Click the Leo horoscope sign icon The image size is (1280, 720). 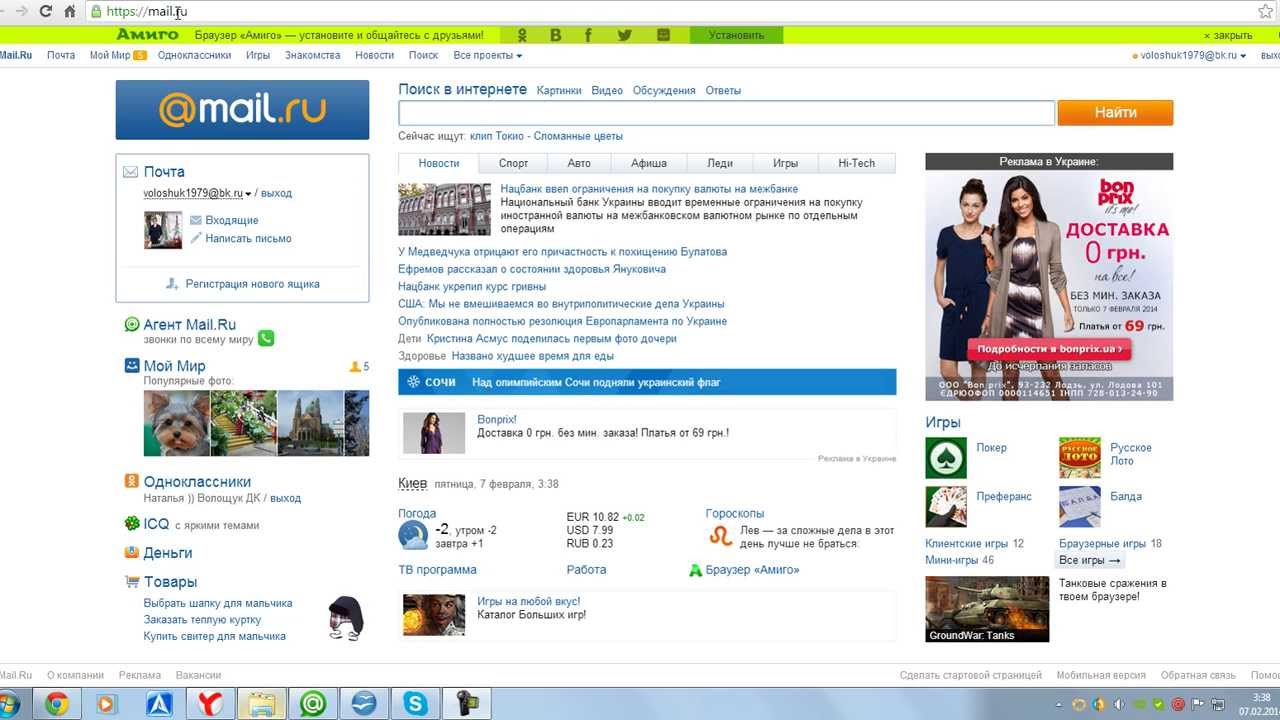(x=720, y=536)
